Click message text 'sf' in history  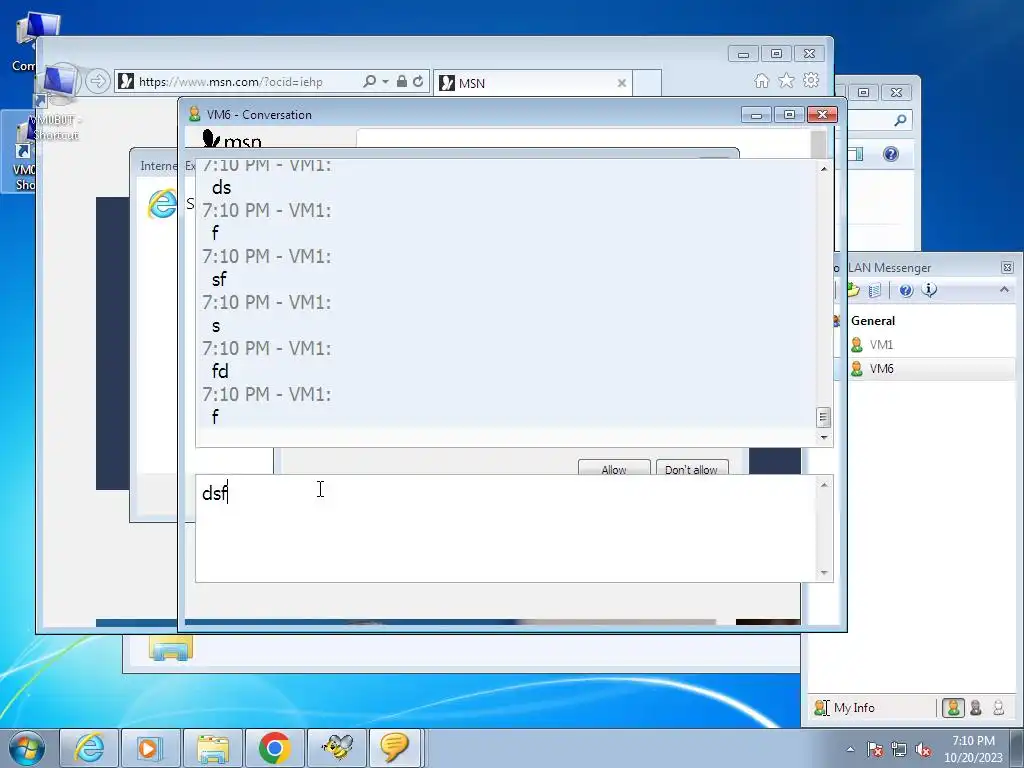coord(219,280)
